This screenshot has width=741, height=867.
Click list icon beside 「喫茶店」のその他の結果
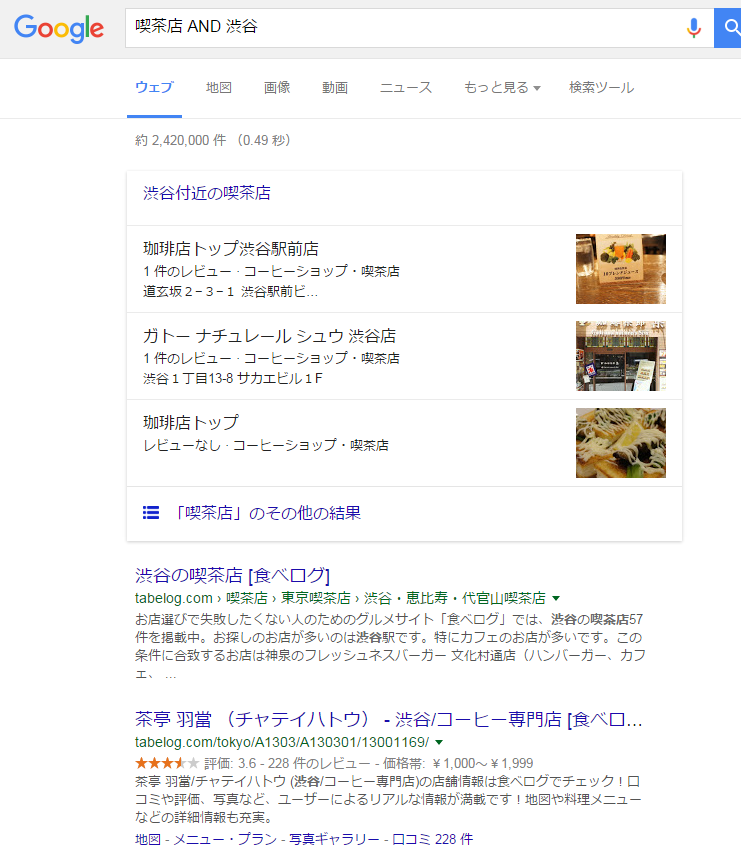click(151, 513)
